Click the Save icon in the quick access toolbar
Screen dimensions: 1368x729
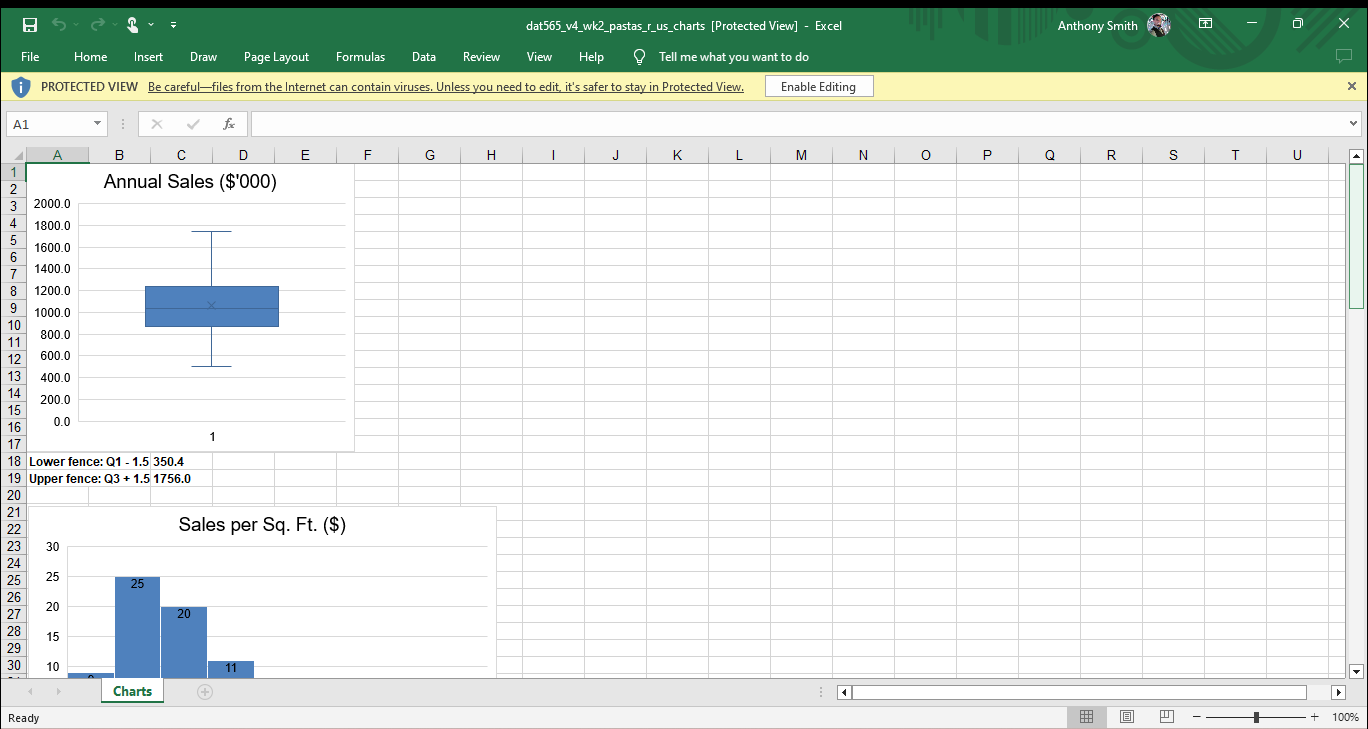[30, 25]
